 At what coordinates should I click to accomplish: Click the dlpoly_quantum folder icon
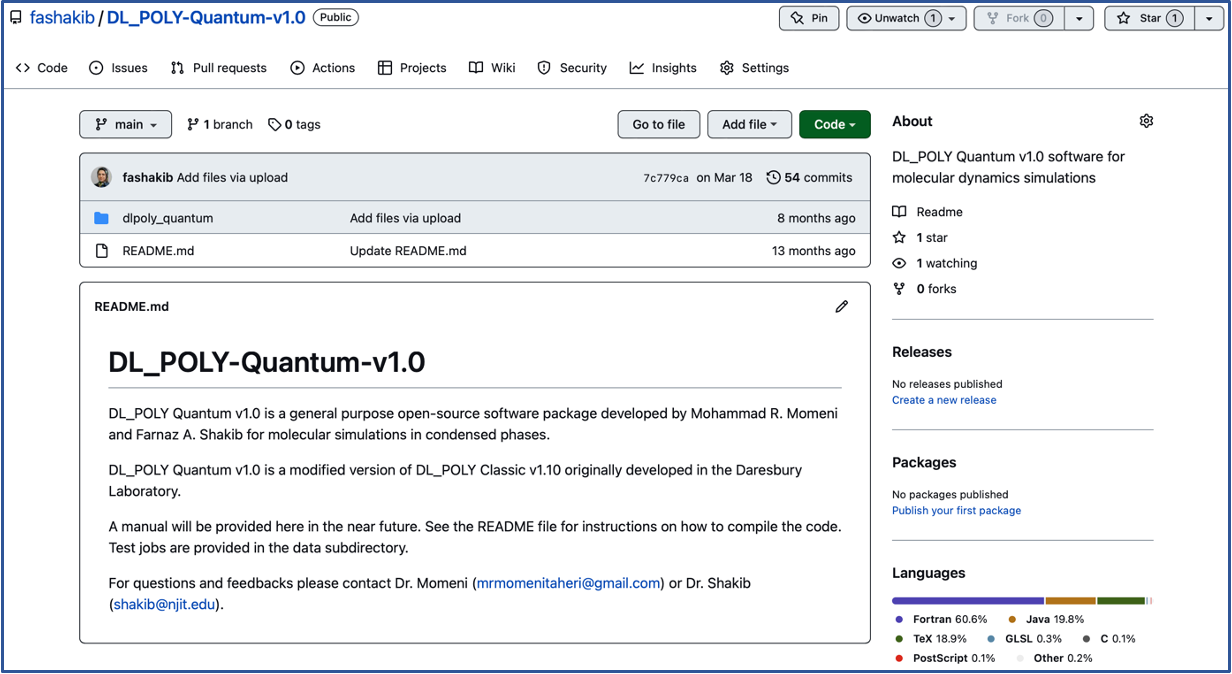click(x=101, y=218)
